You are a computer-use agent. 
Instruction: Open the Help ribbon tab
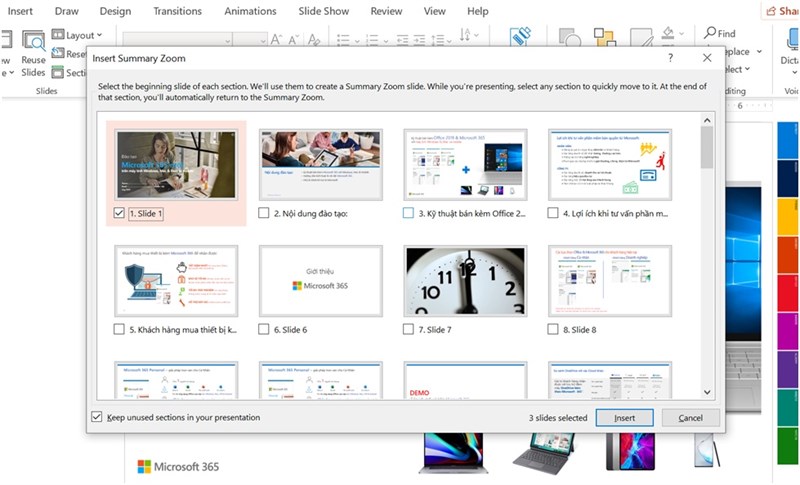pos(478,11)
